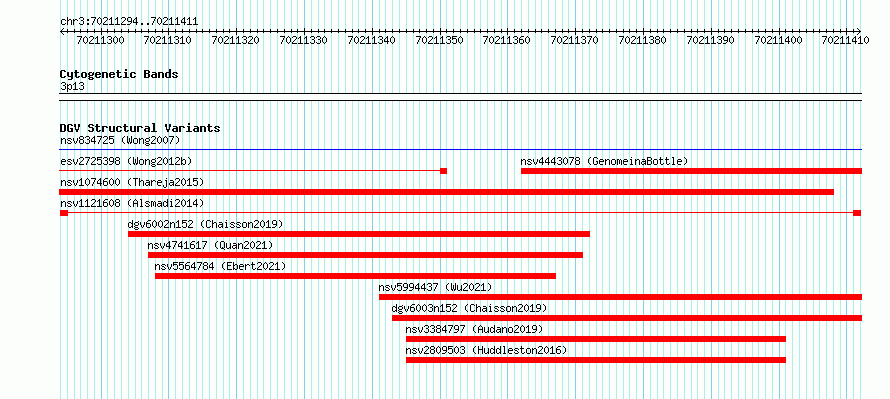
Task: Select the 3p13 band label
Action: 72,86
